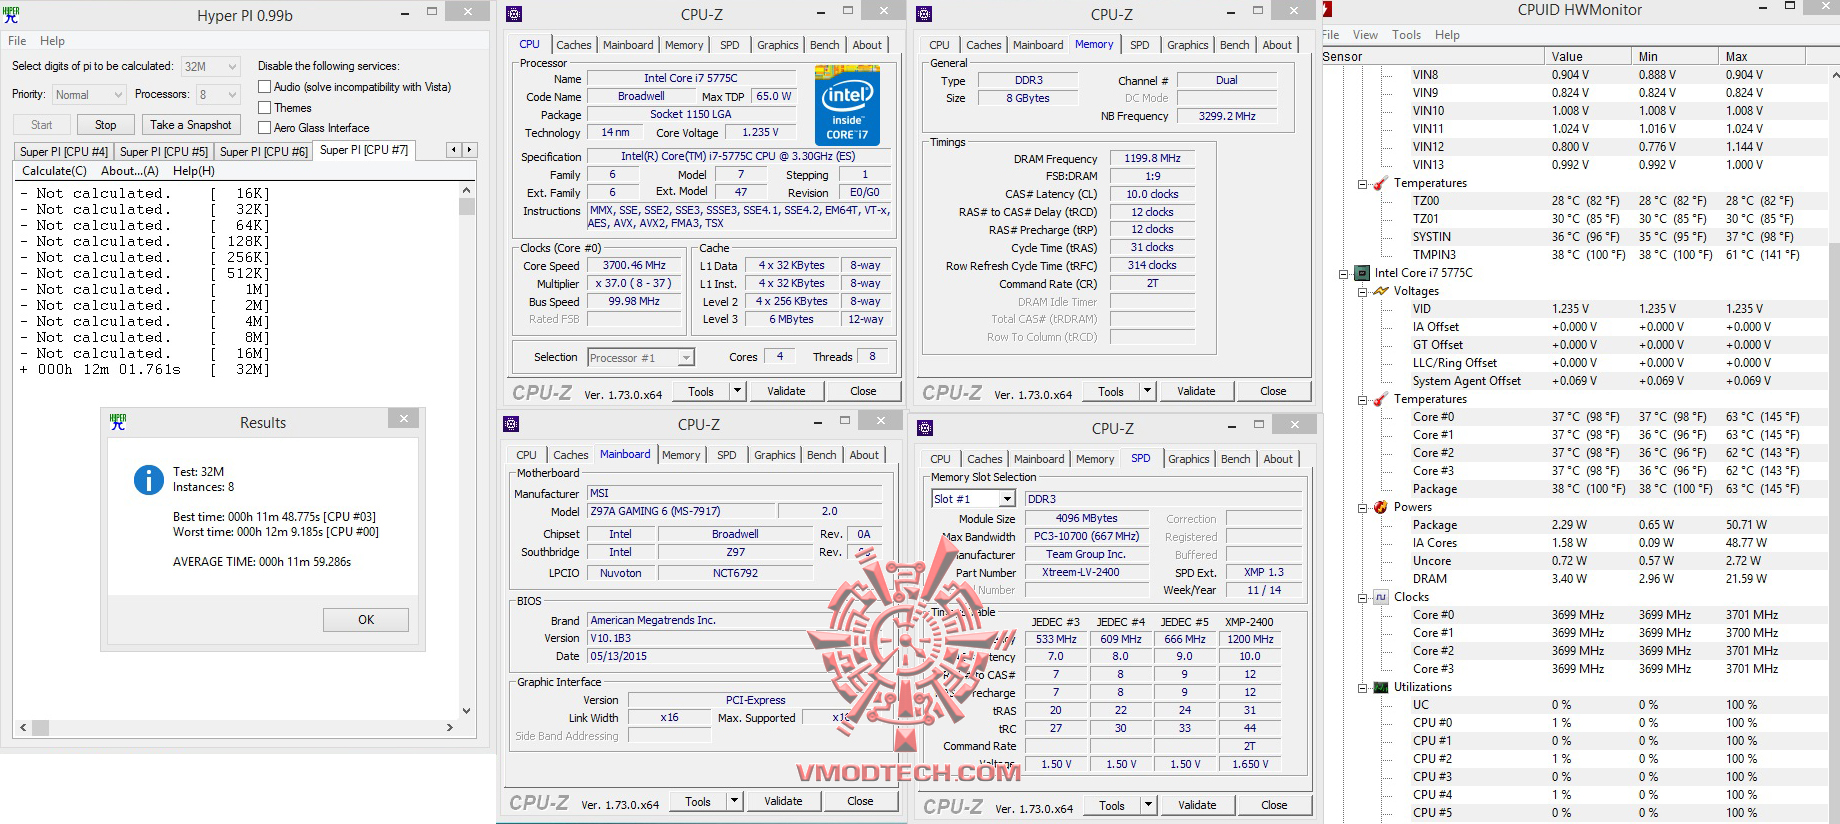Open the digits of pi dropdown showing 32M
Viewport: 1840px width, 824px height.
(x=210, y=67)
